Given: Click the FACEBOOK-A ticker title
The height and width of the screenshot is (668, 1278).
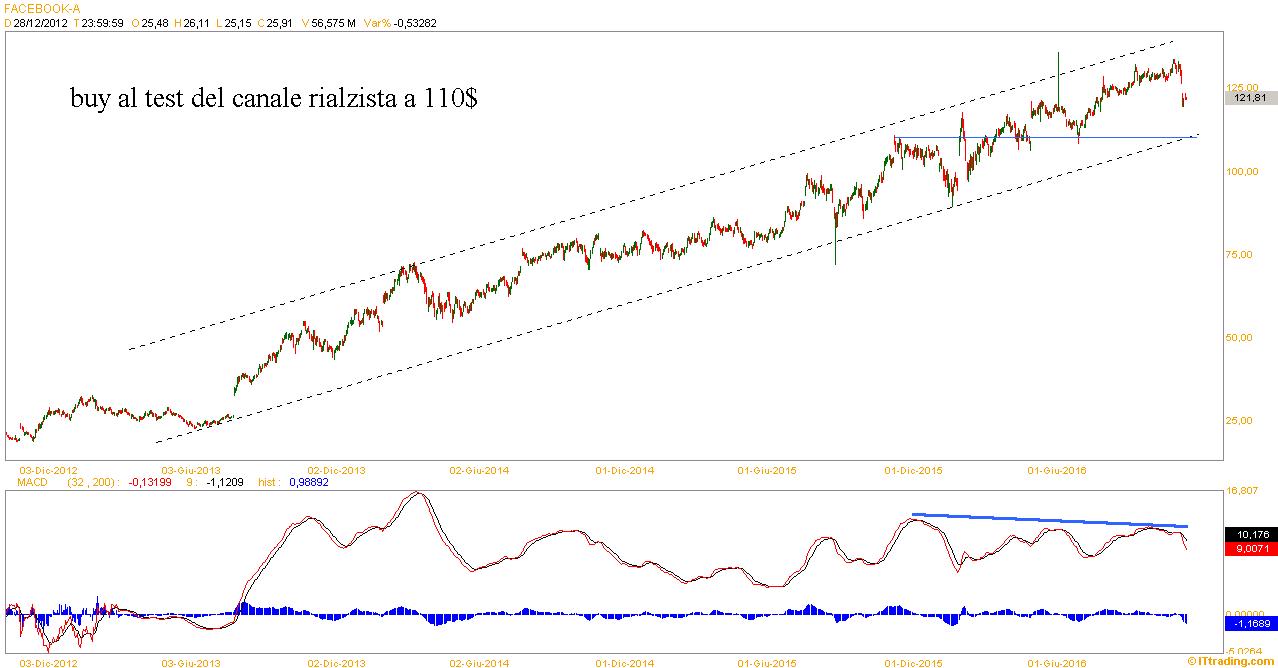Looking at the screenshot, I should tap(41, 8).
